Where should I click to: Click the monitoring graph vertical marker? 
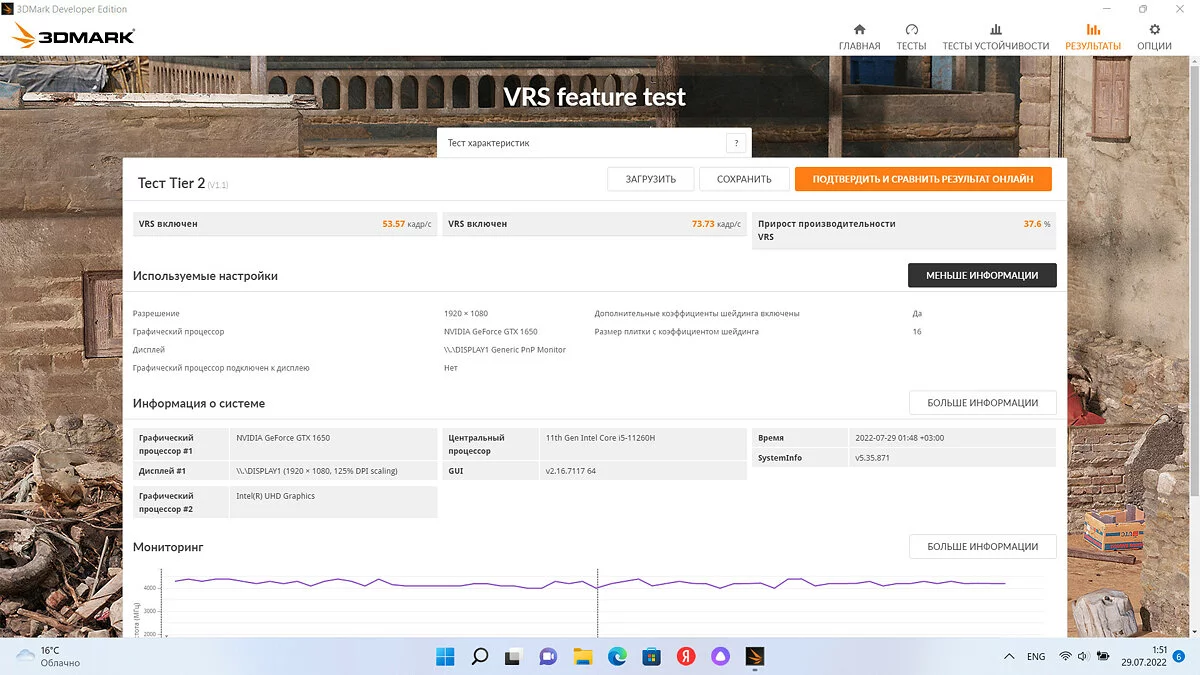pos(598,603)
